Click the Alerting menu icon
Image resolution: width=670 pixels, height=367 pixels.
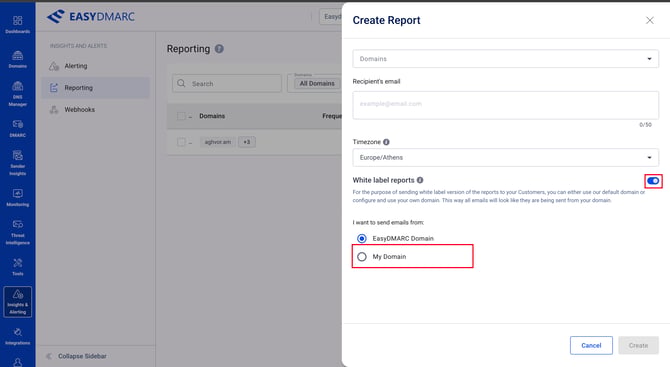(x=54, y=66)
